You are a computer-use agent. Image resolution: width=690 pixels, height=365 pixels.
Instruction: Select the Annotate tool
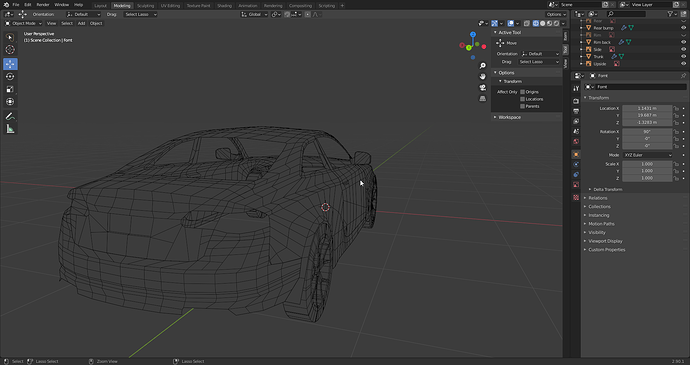[10, 116]
